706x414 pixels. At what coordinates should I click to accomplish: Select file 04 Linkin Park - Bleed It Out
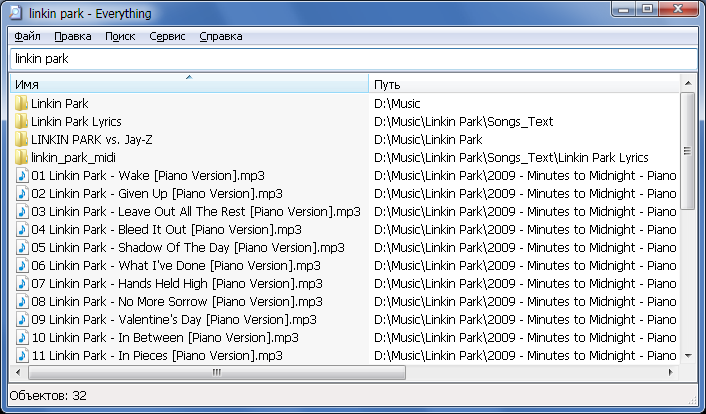tap(166, 230)
